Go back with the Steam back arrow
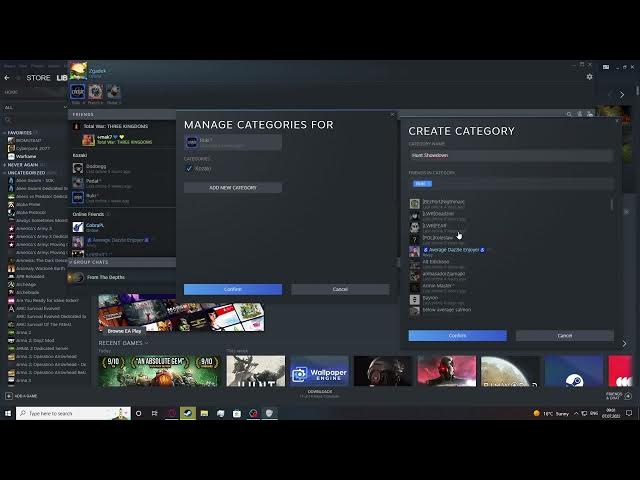 point(7,78)
